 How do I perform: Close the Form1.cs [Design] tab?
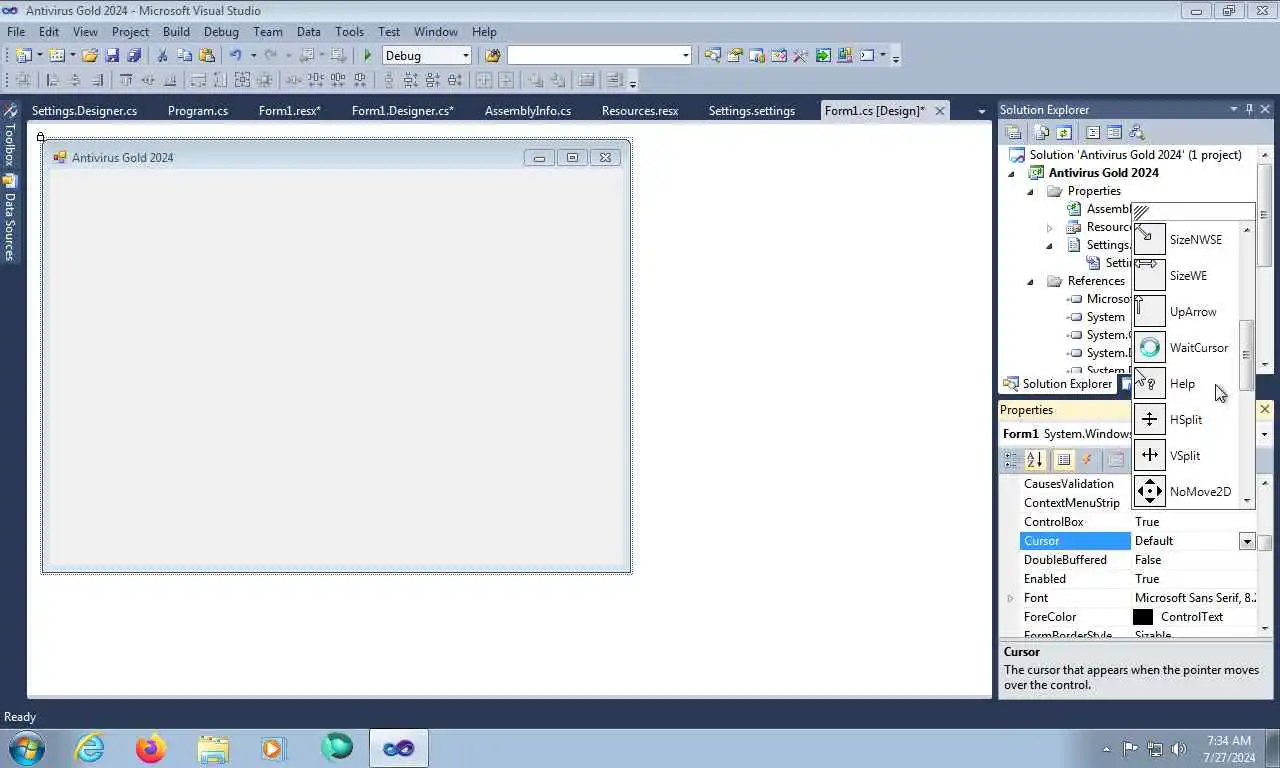pyautogui.click(x=940, y=111)
